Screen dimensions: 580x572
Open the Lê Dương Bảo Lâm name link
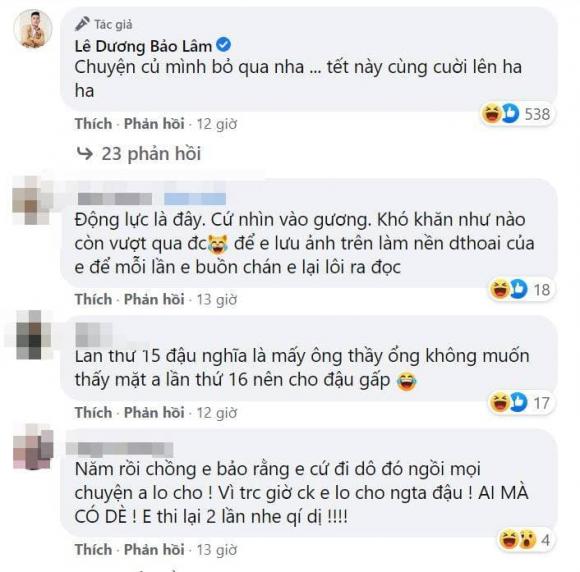143,46
